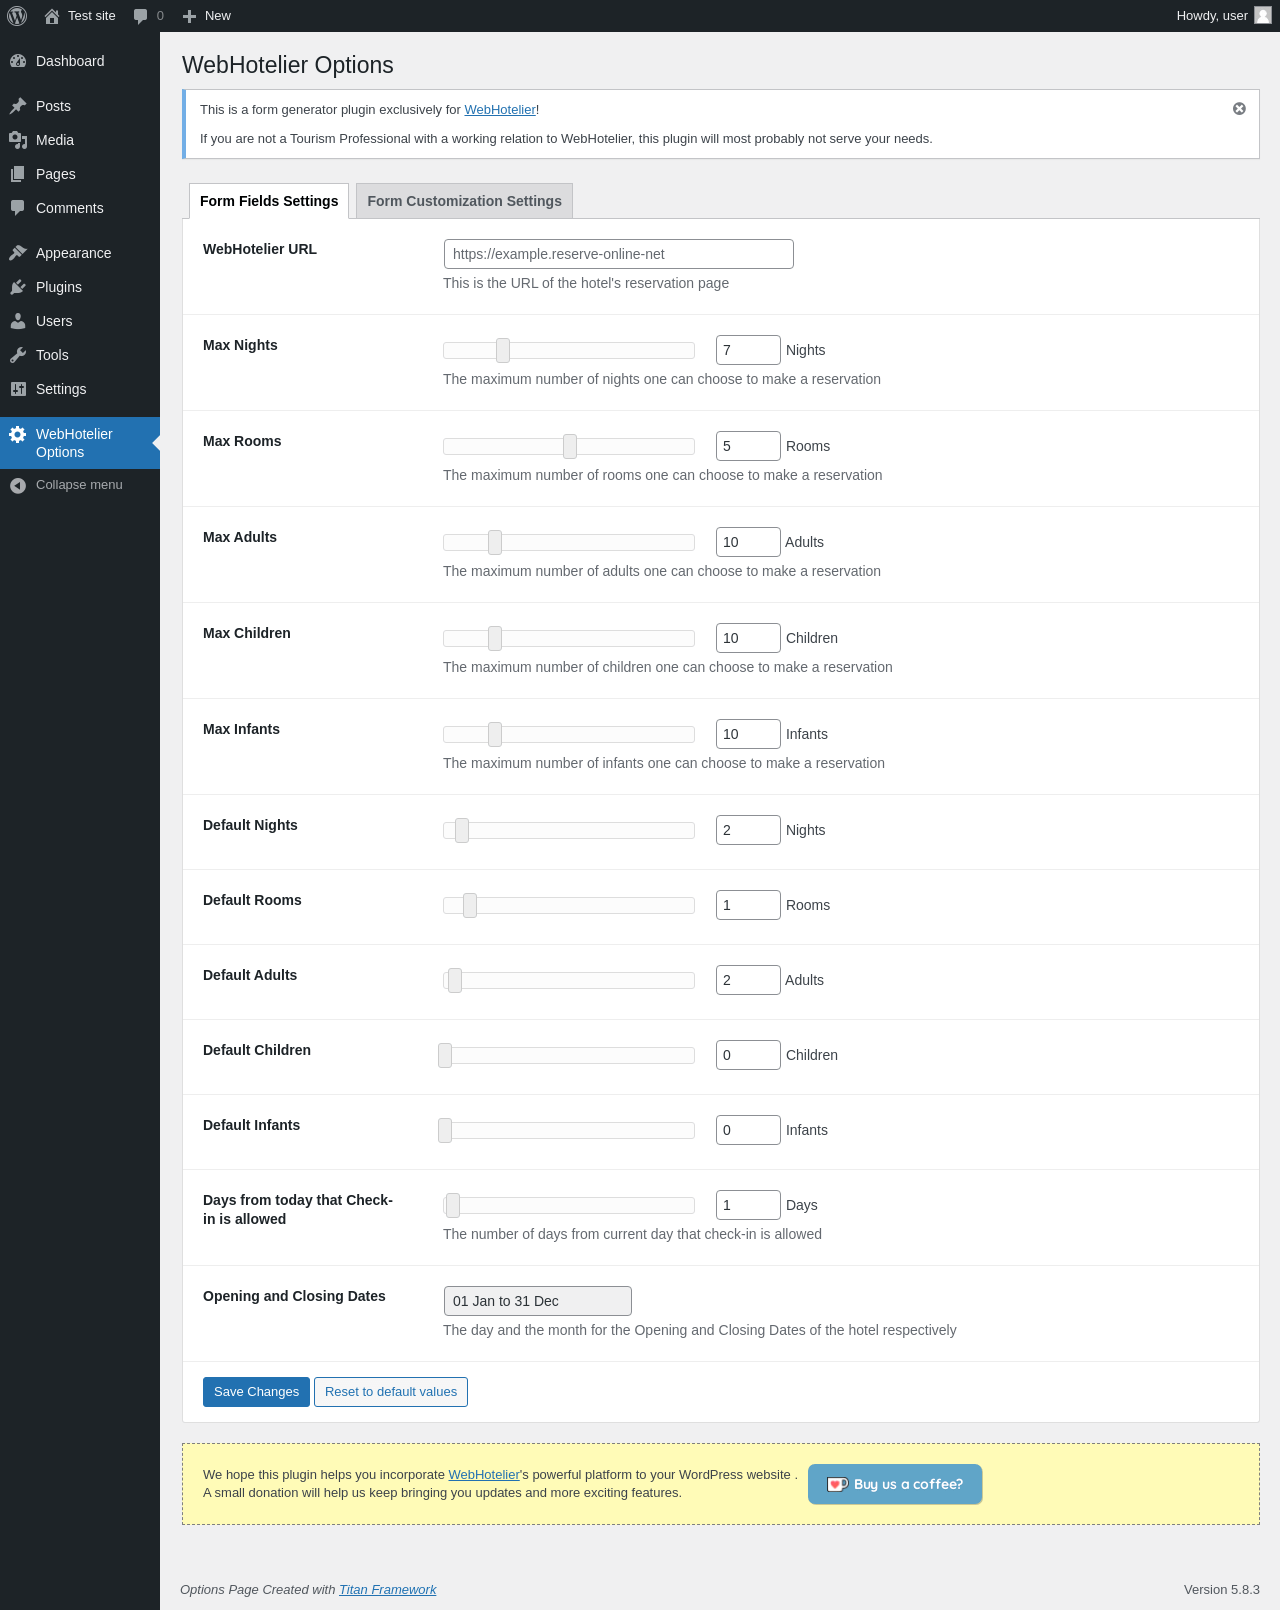The height and width of the screenshot is (1610, 1280).
Task: Click the Max Adults slider handle
Action: tap(495, 542)
